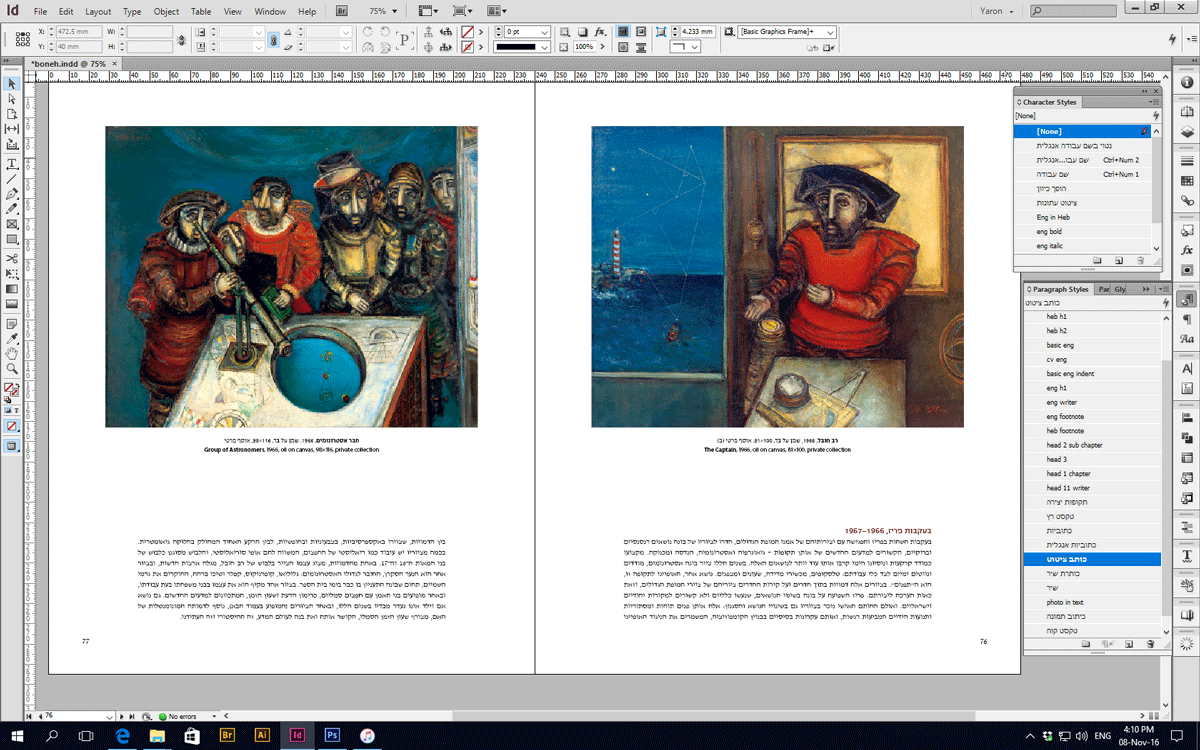1200x750 pixels.
Task: Click the stroke color swatch in Control panel
Action: 467,46
